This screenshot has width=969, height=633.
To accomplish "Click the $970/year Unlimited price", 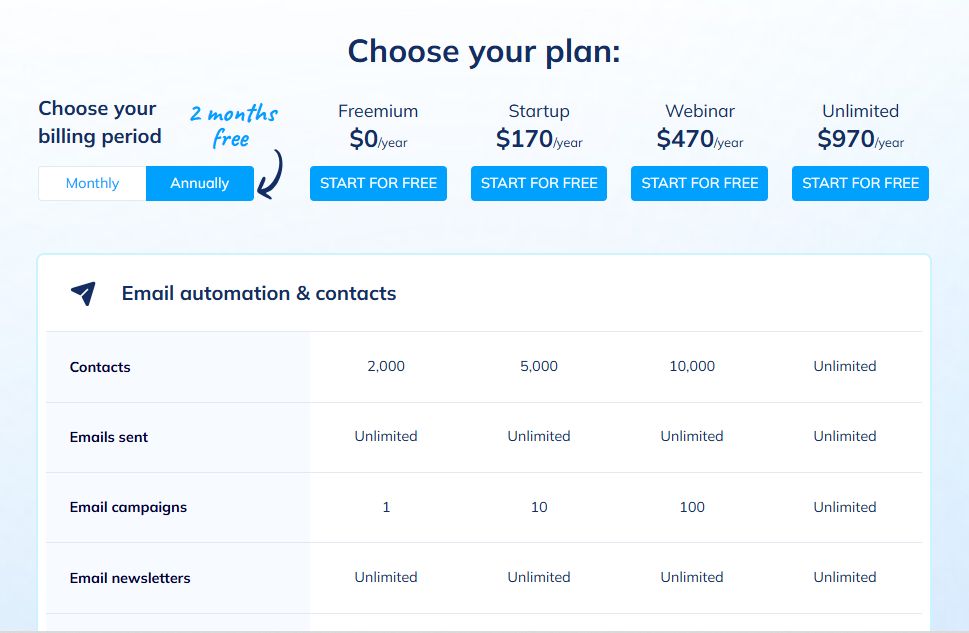I will [860, 139].
